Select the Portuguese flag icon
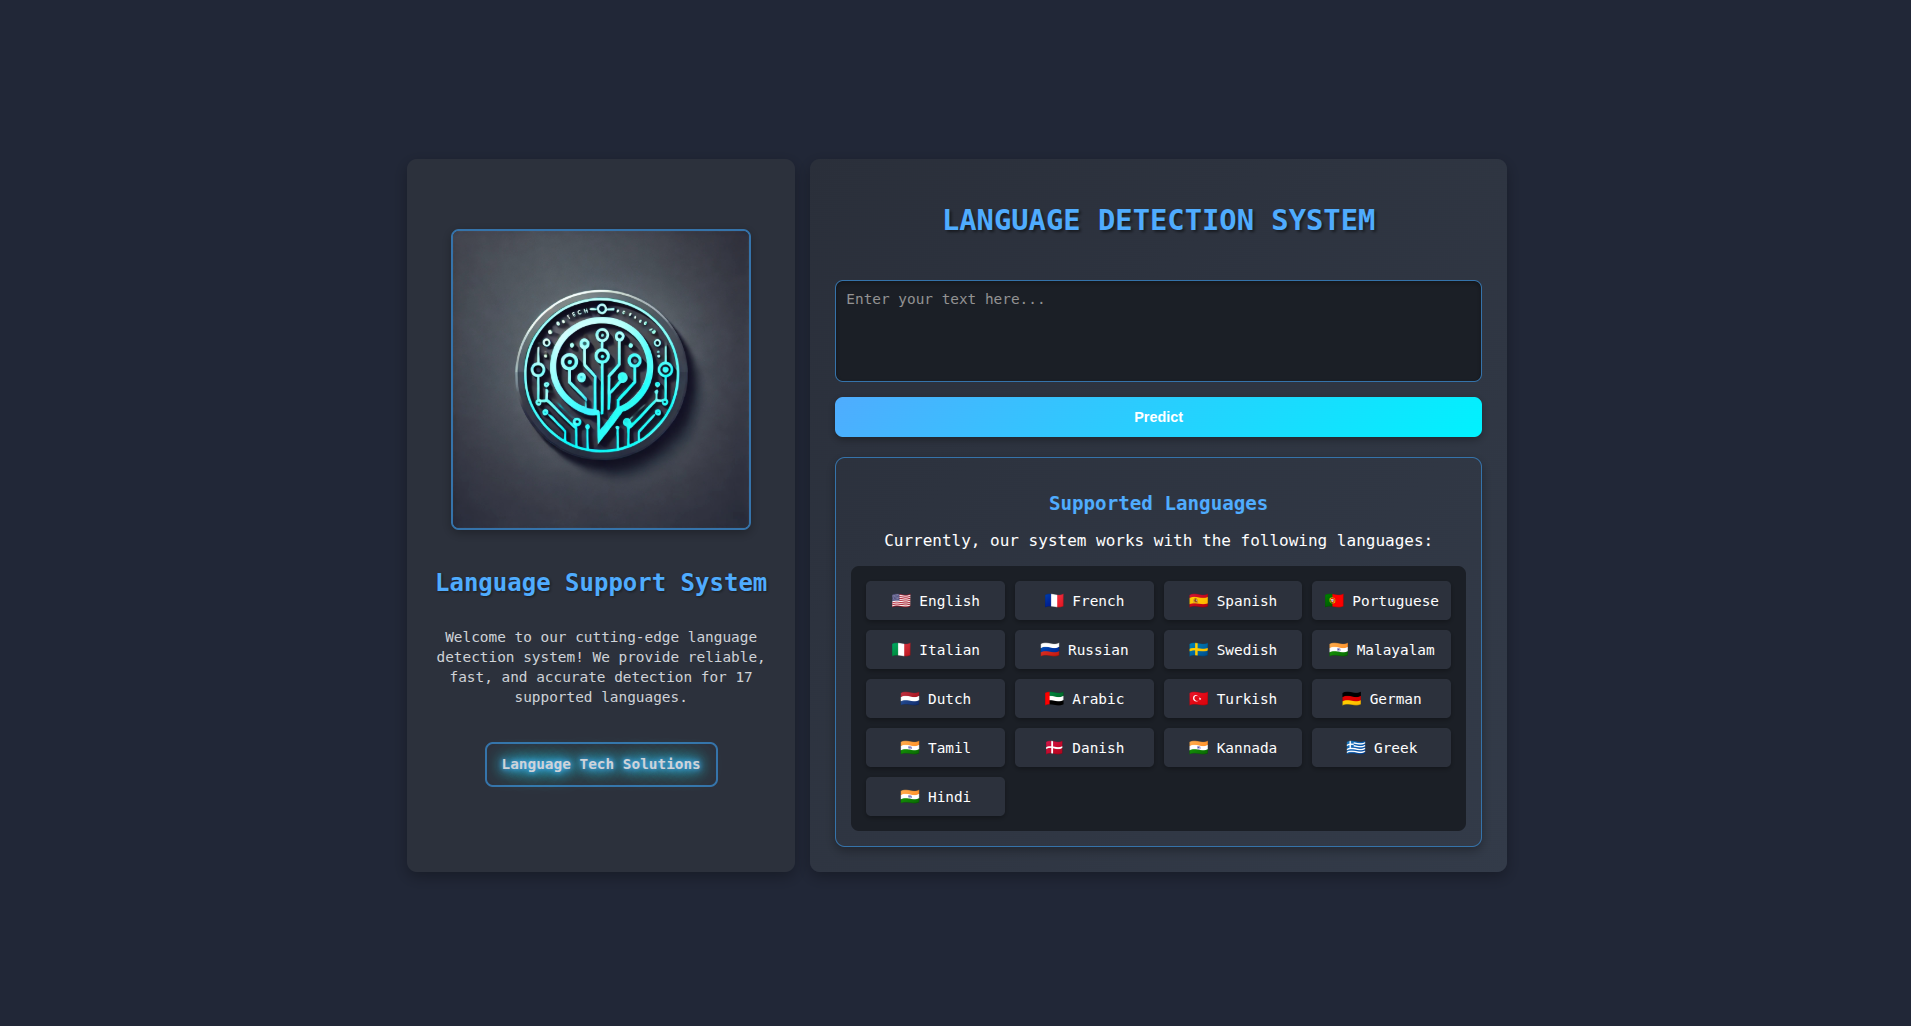The width and height of the screenshot is (1911, 1026). pos(1334,600)
